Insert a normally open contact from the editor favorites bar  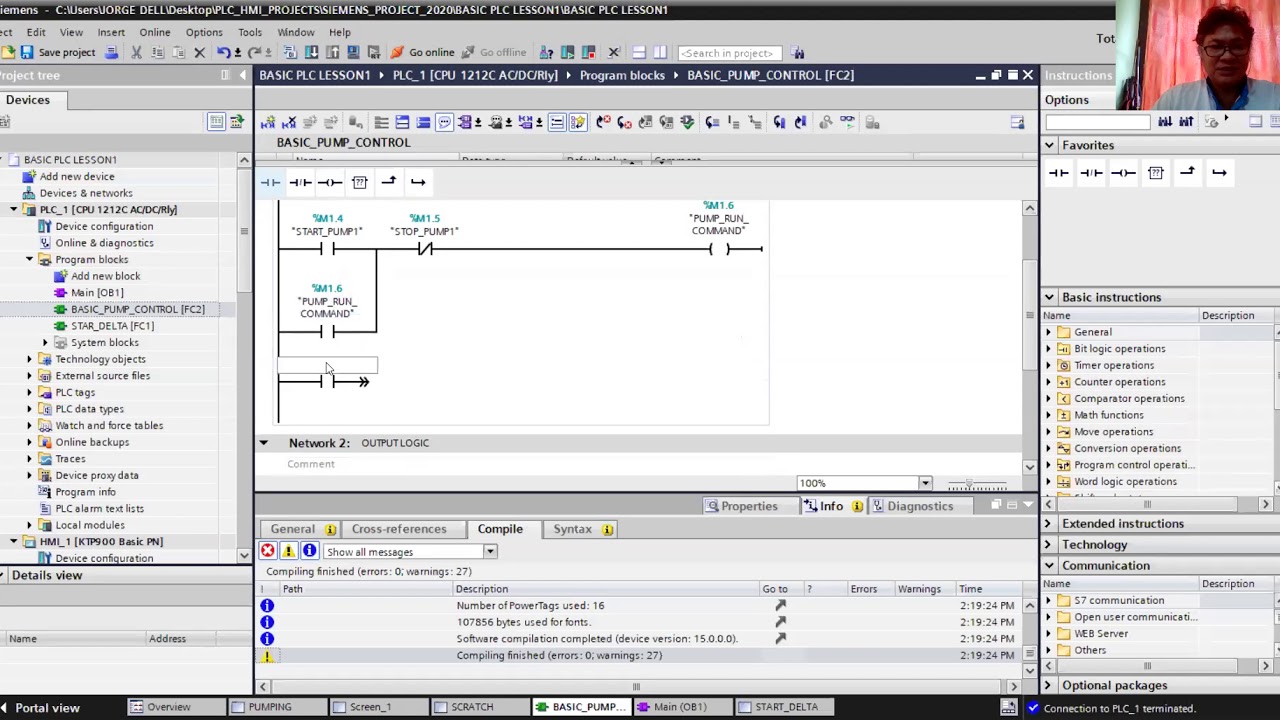pos(270,182)
